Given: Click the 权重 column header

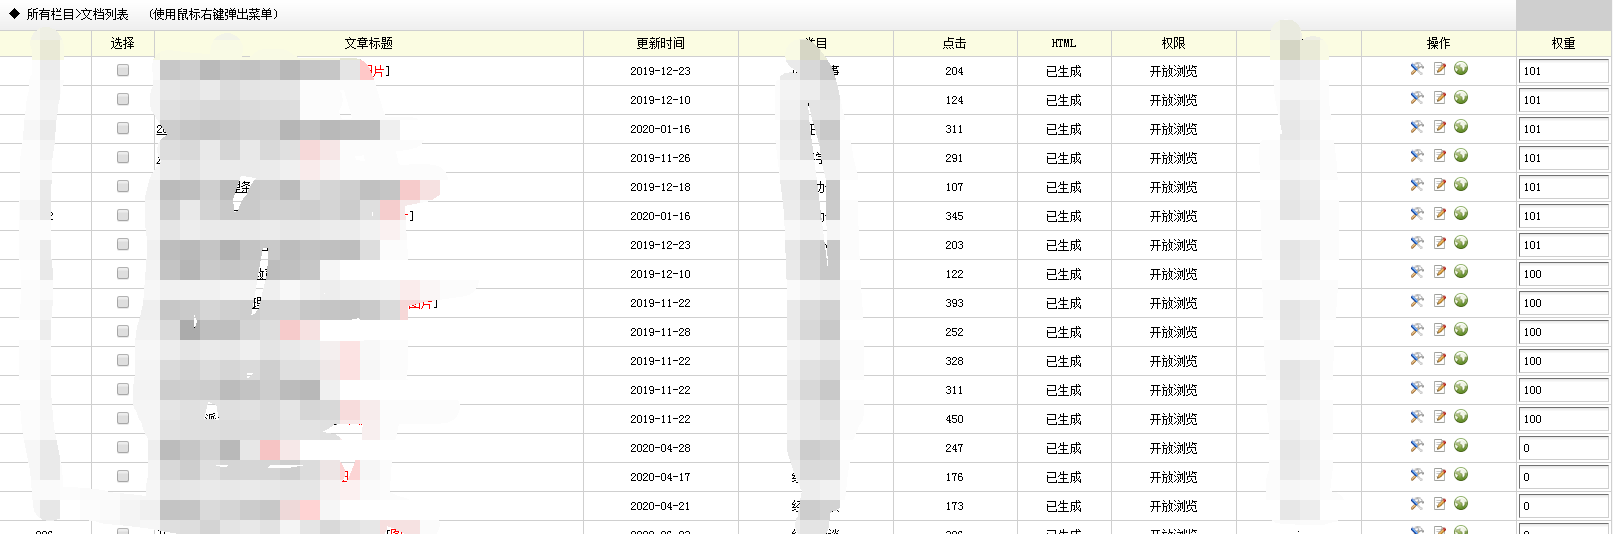Looking at the screenshot, I should (x=1564, y=43).
